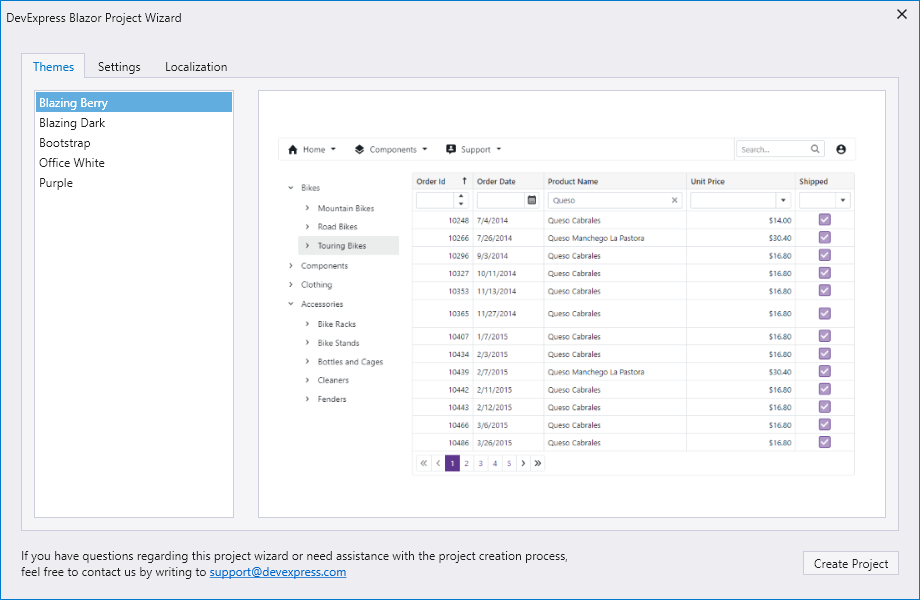
Task: Toggle Shipped checkbox for order 10365
Action: [825, 313]
